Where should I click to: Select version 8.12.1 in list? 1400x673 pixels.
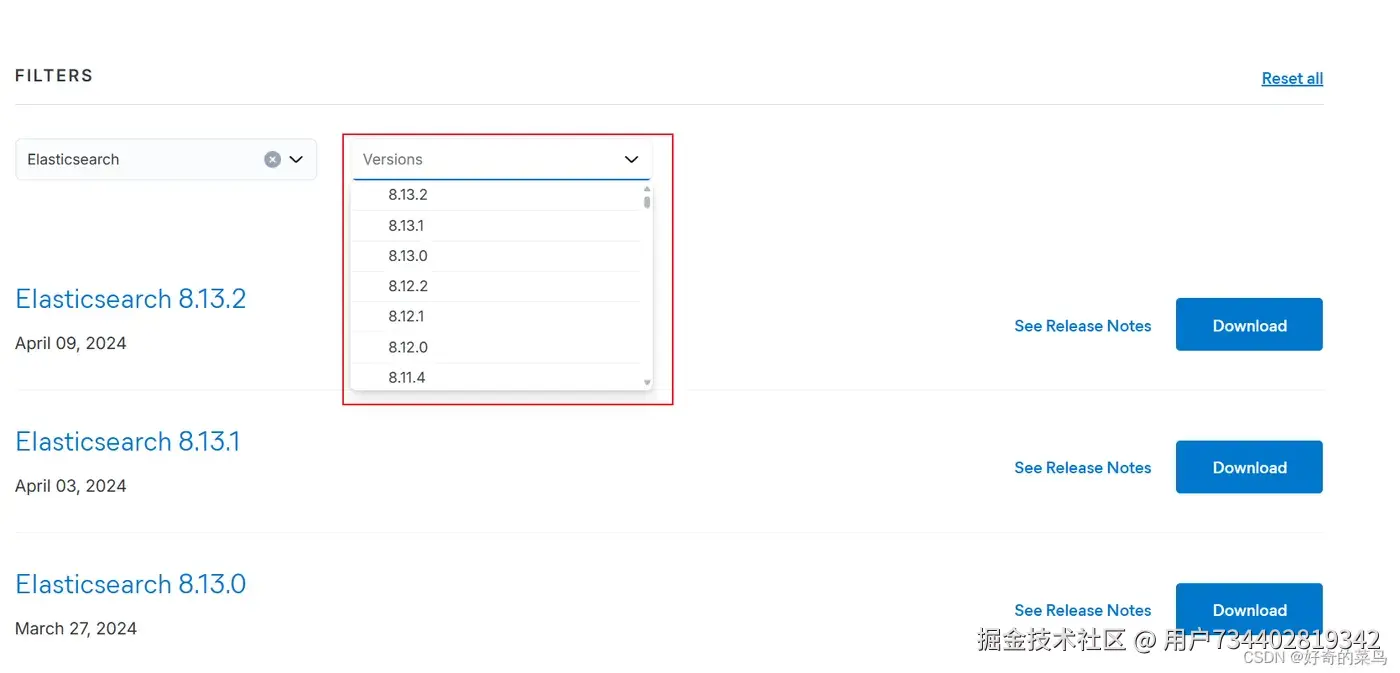click(497, 316)
